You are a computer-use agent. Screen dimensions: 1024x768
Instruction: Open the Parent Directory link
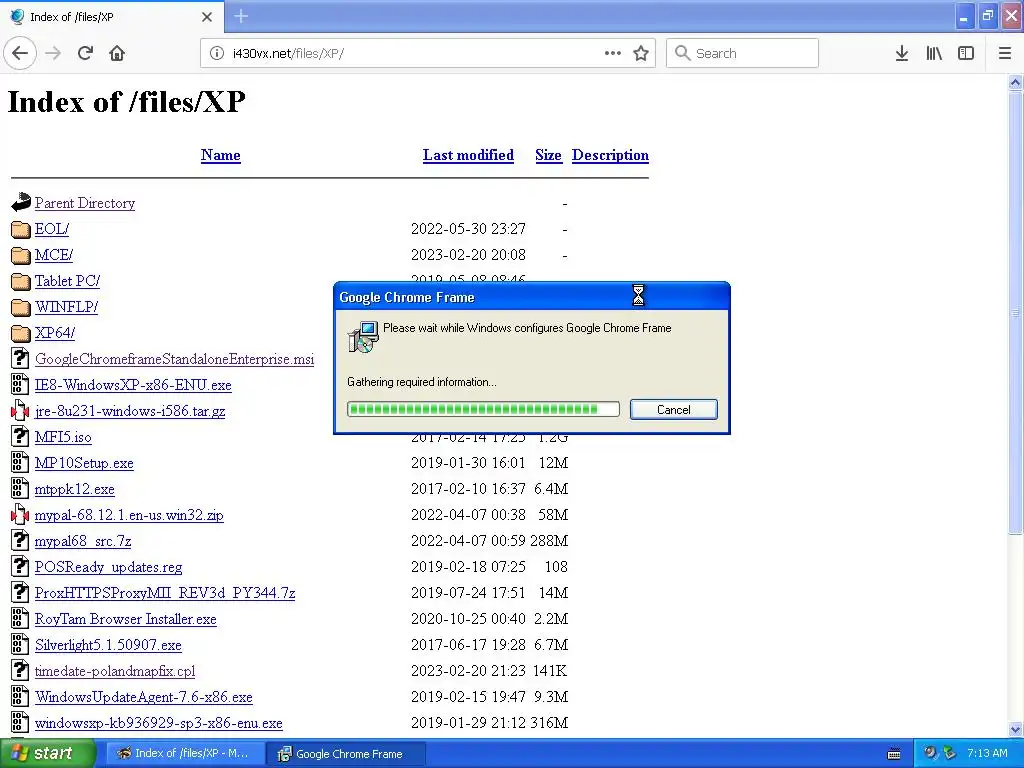tap(85, 203)
